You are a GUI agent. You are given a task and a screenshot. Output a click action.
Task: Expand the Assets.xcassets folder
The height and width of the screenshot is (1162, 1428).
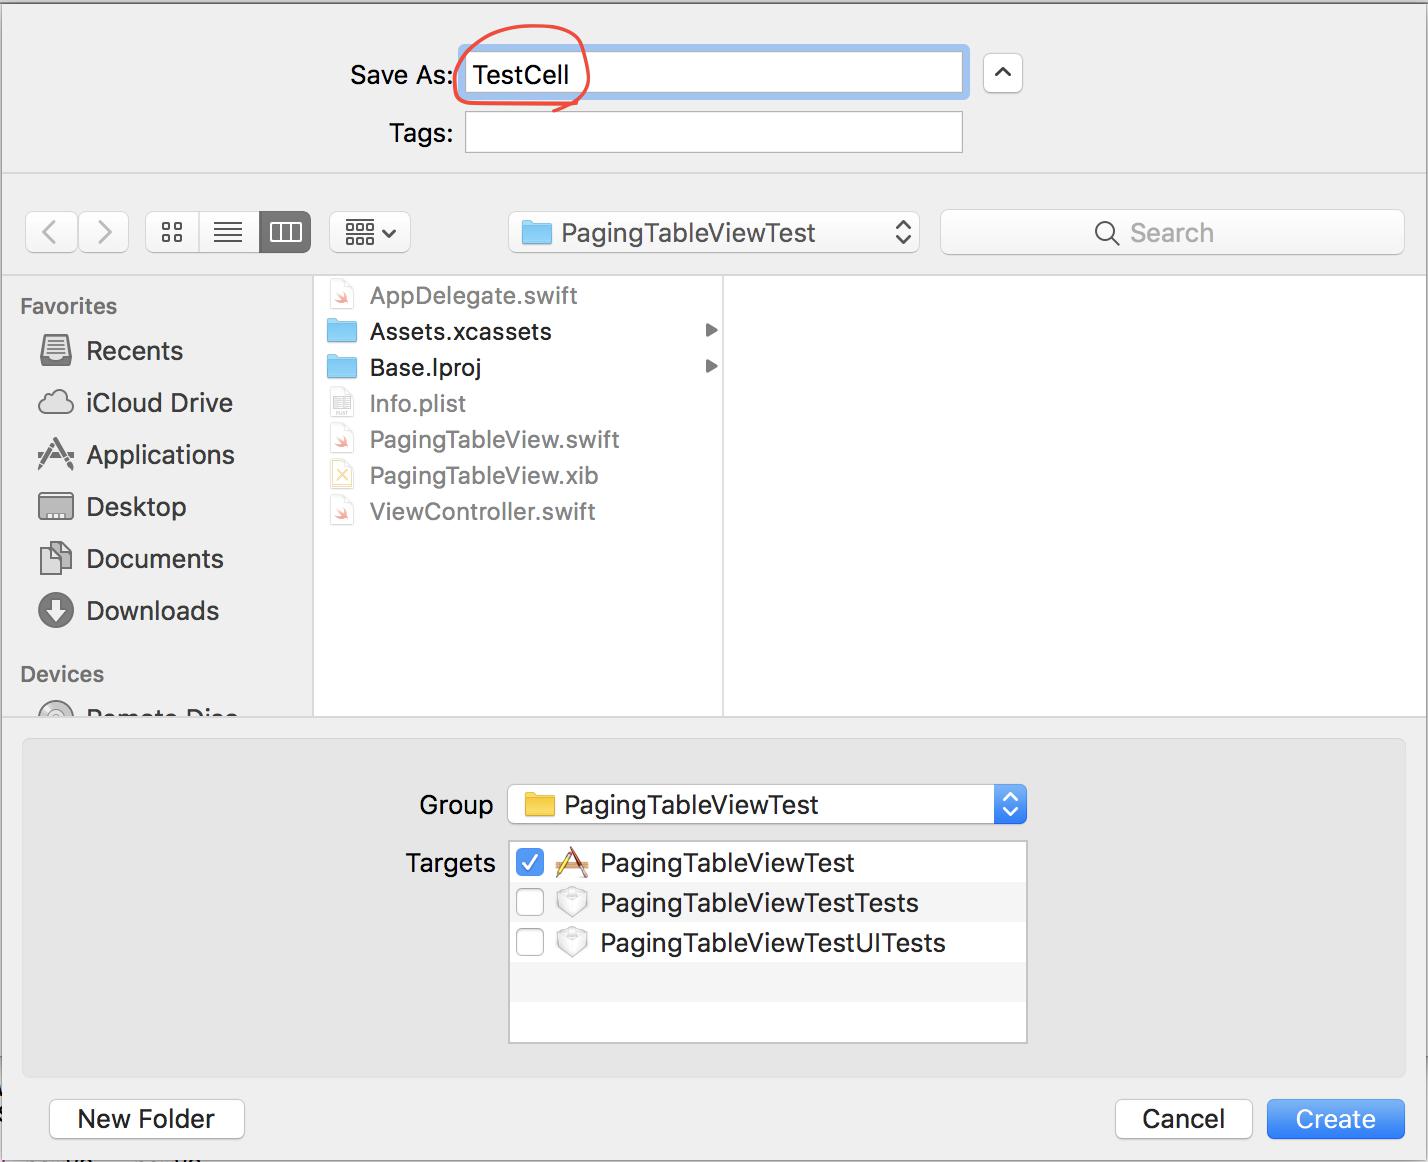(711, 331)
